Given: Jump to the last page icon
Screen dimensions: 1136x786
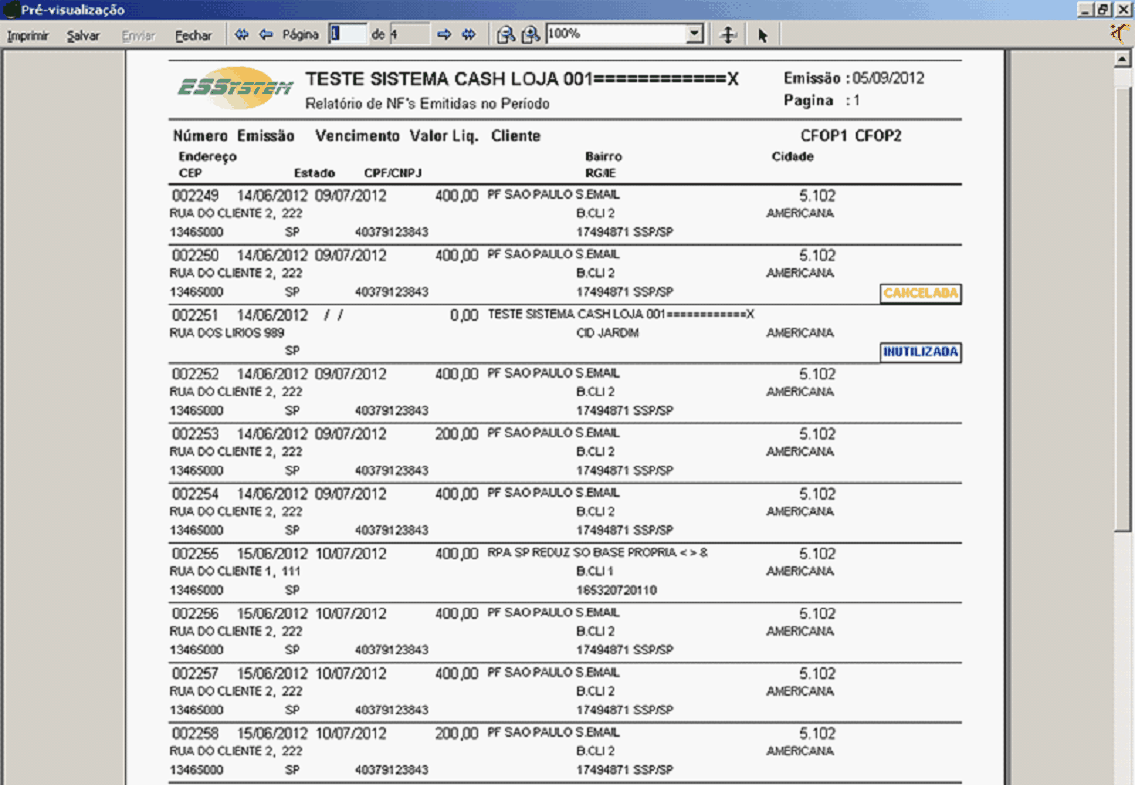Looking at the screenshot, I should (x=469, y=35).
